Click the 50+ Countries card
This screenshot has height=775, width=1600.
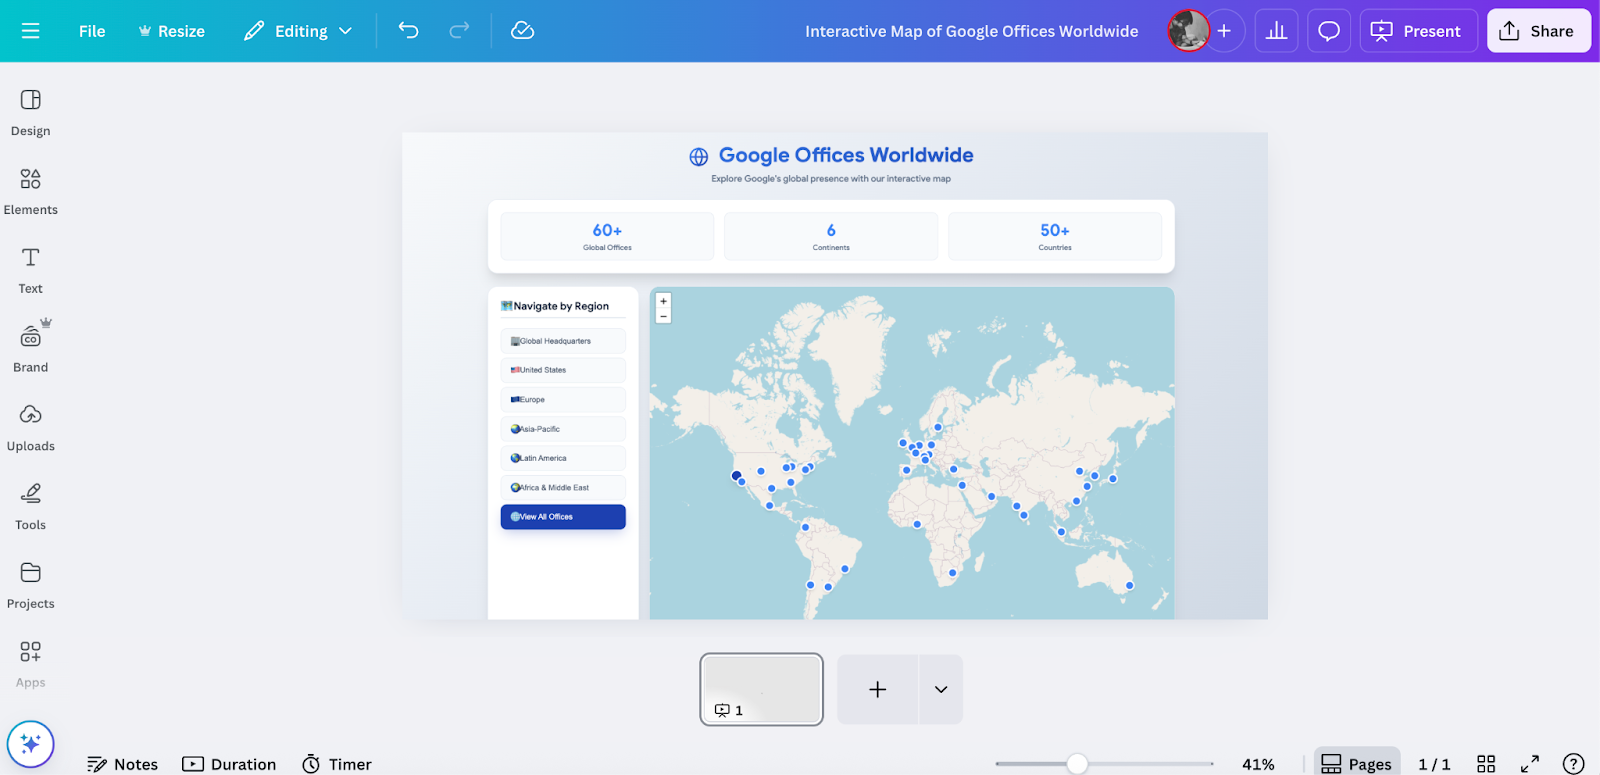click(x=1055, y=237)
